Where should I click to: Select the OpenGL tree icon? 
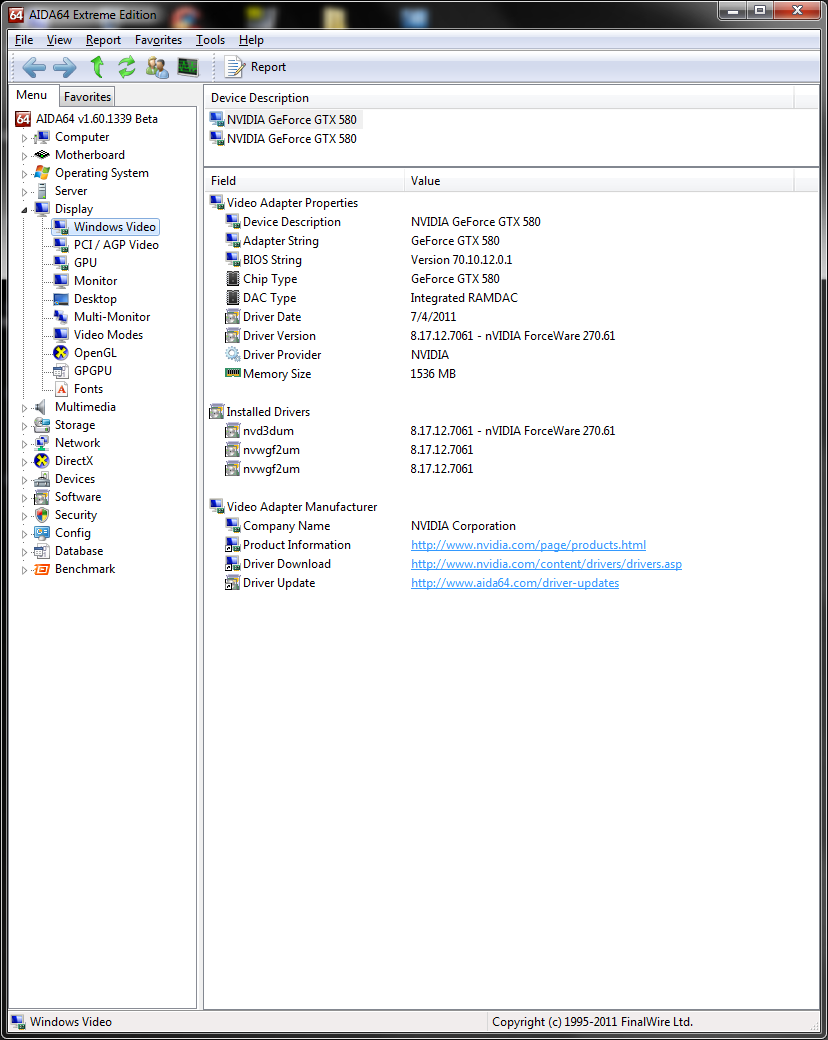pyautogui.click(x=61, y=353)
